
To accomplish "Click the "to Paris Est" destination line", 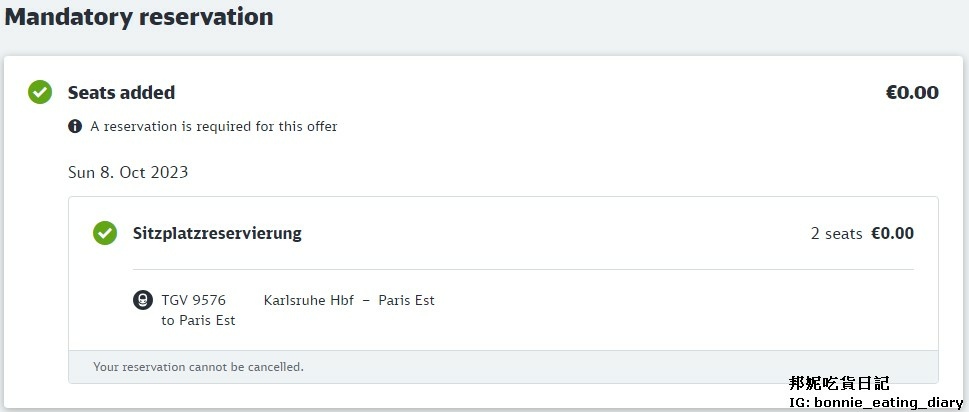I will pos(198,320).
